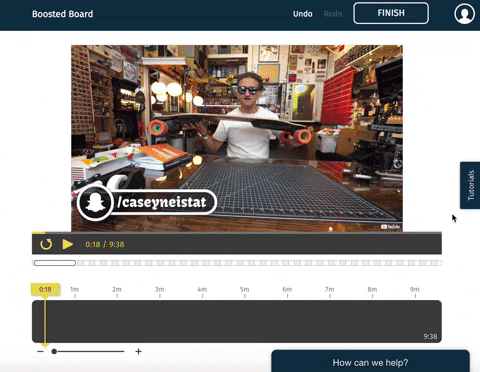480x372 pixels.
Task: Click the 9:38 duration label in track
Action: [430, 336]
